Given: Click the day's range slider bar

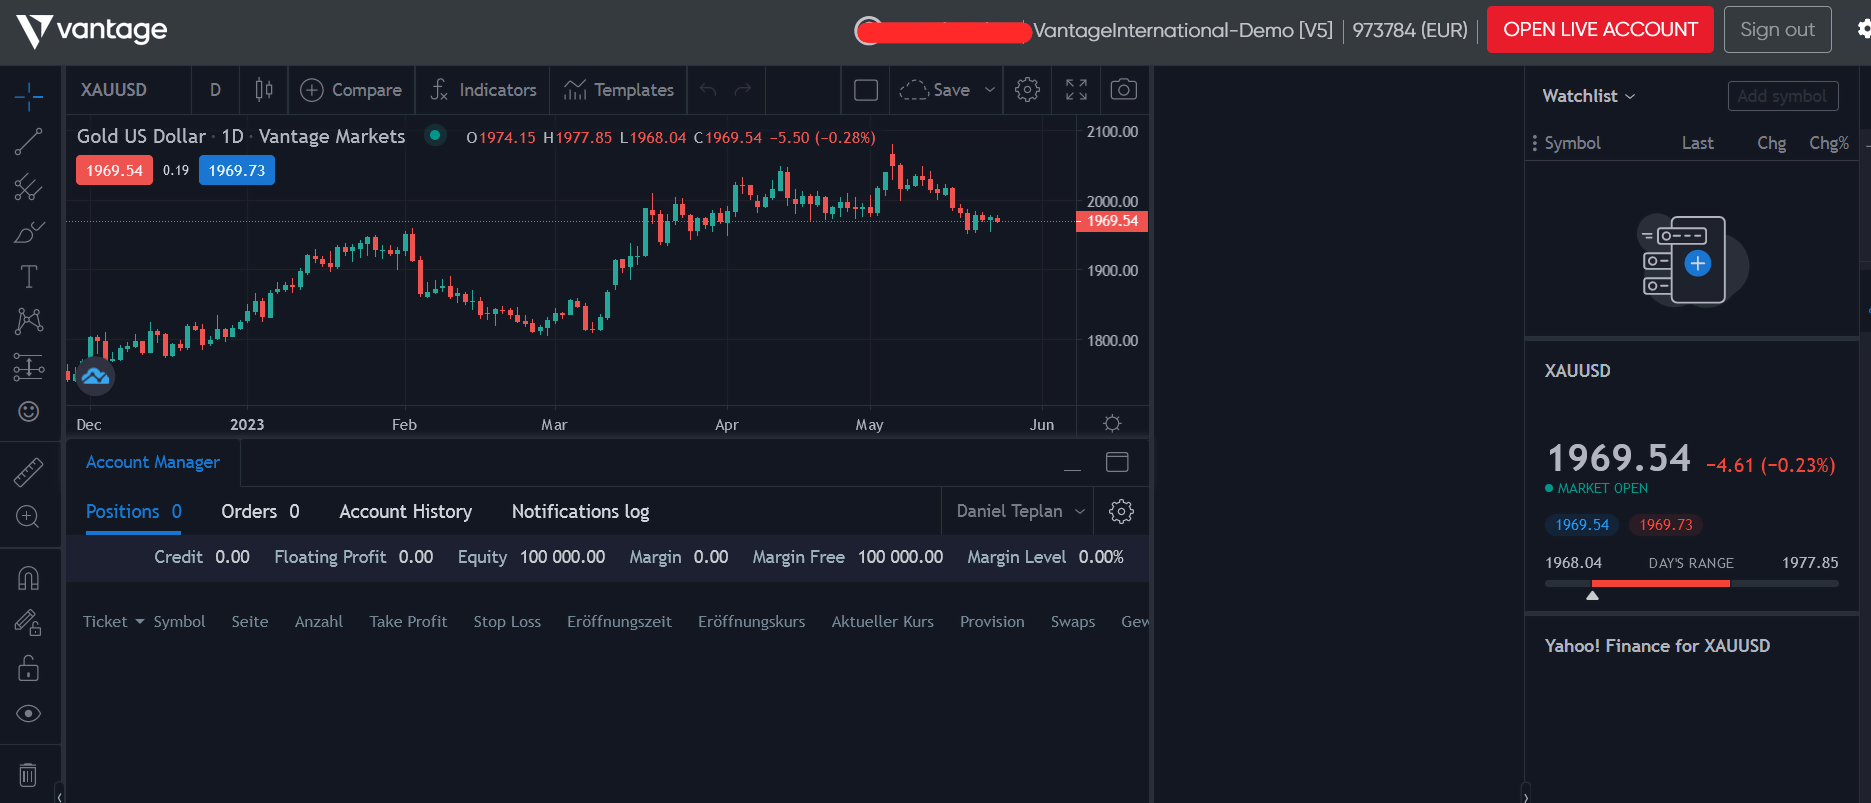Looking at the screenshot, I should click(1691, 583).
